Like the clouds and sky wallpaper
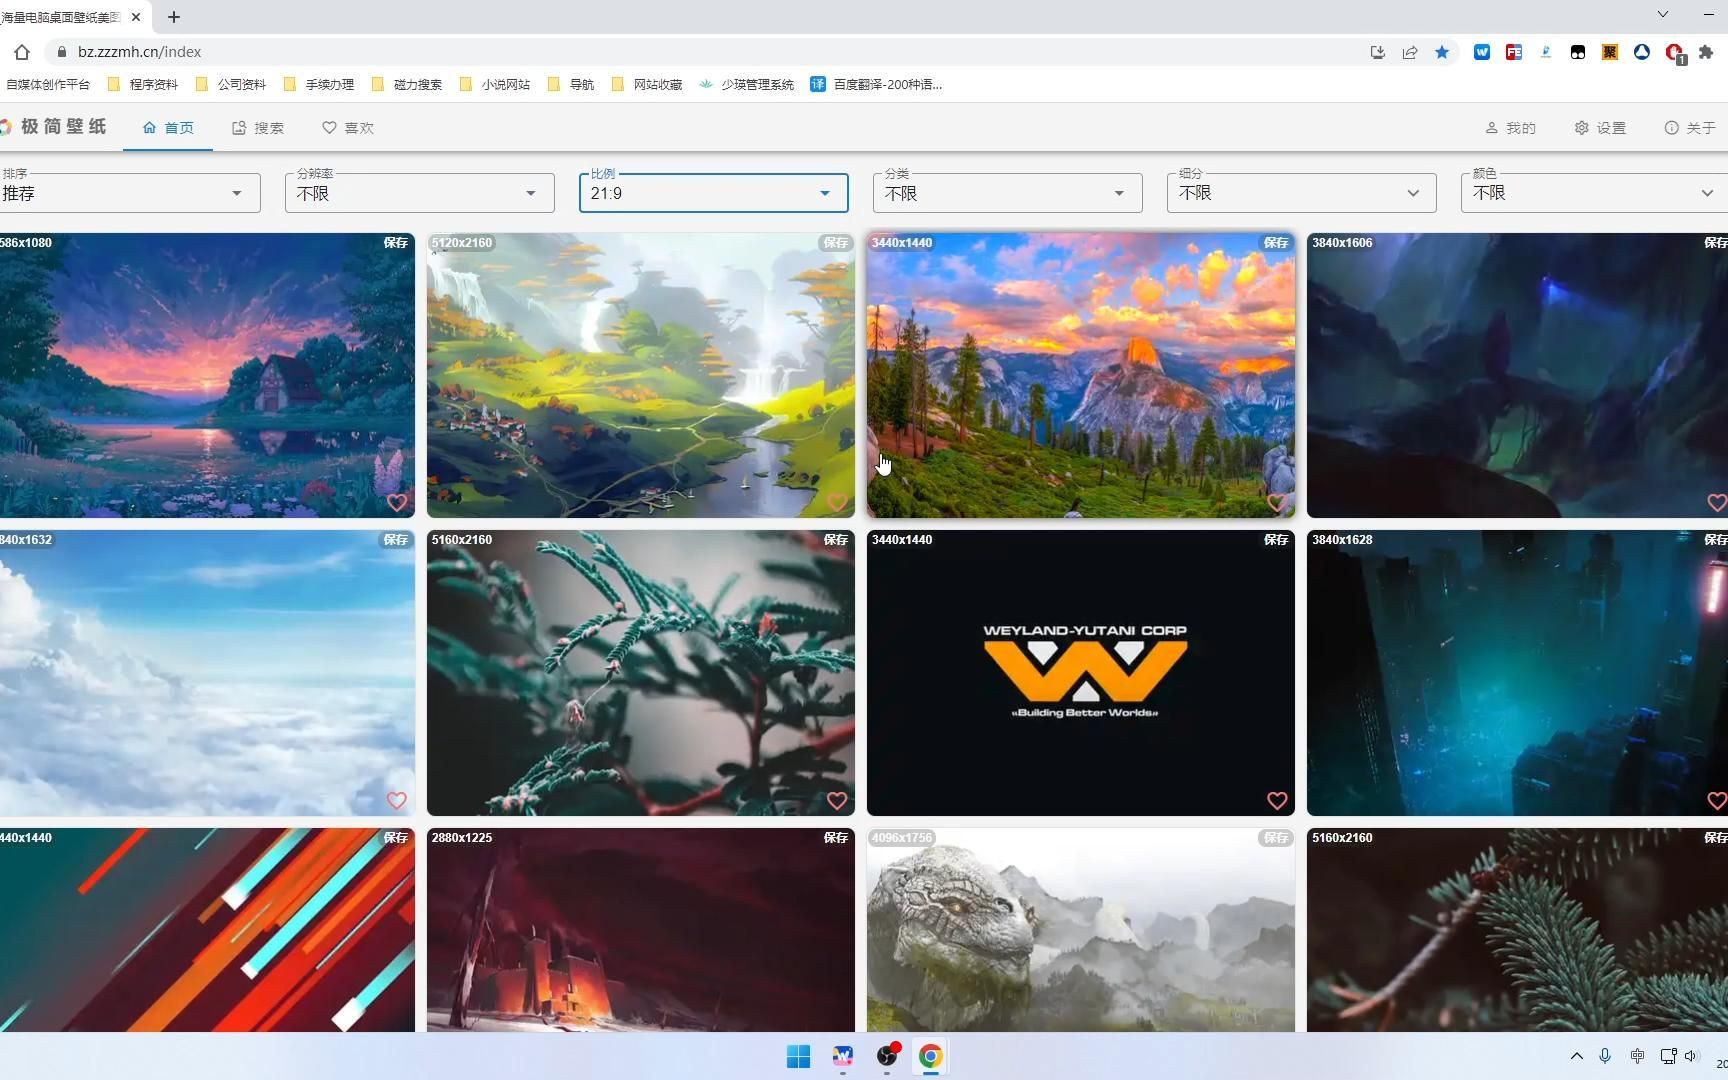 [x=397, y=801]
